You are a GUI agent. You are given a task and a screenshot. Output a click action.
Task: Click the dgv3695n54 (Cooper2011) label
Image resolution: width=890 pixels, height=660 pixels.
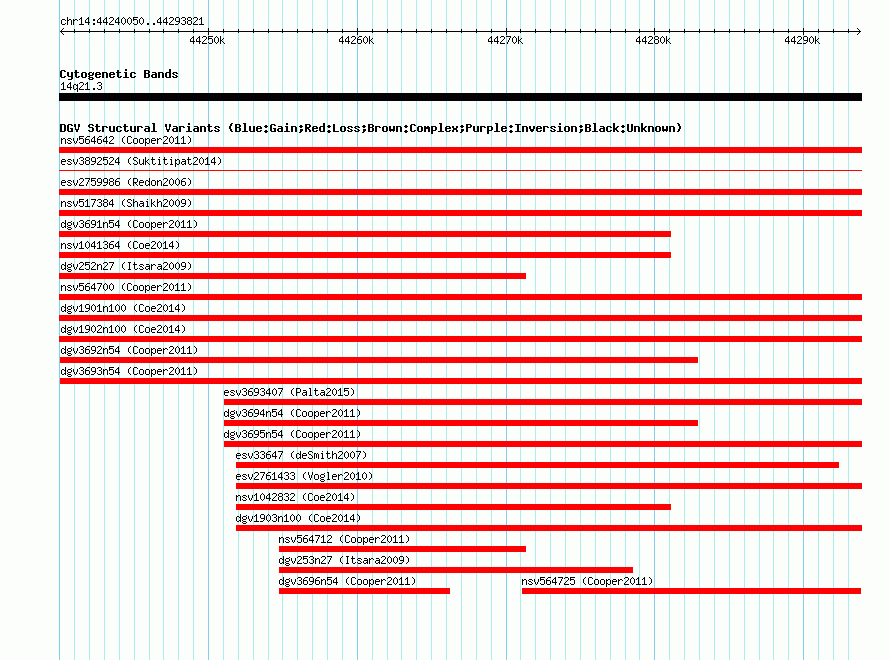pyautogui.click(x=292, y=434)
